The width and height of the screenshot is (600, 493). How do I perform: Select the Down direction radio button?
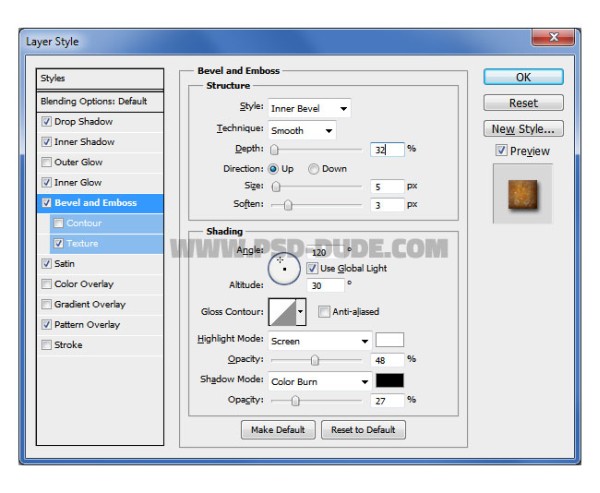pyautogui.click(x=313, y=169)
